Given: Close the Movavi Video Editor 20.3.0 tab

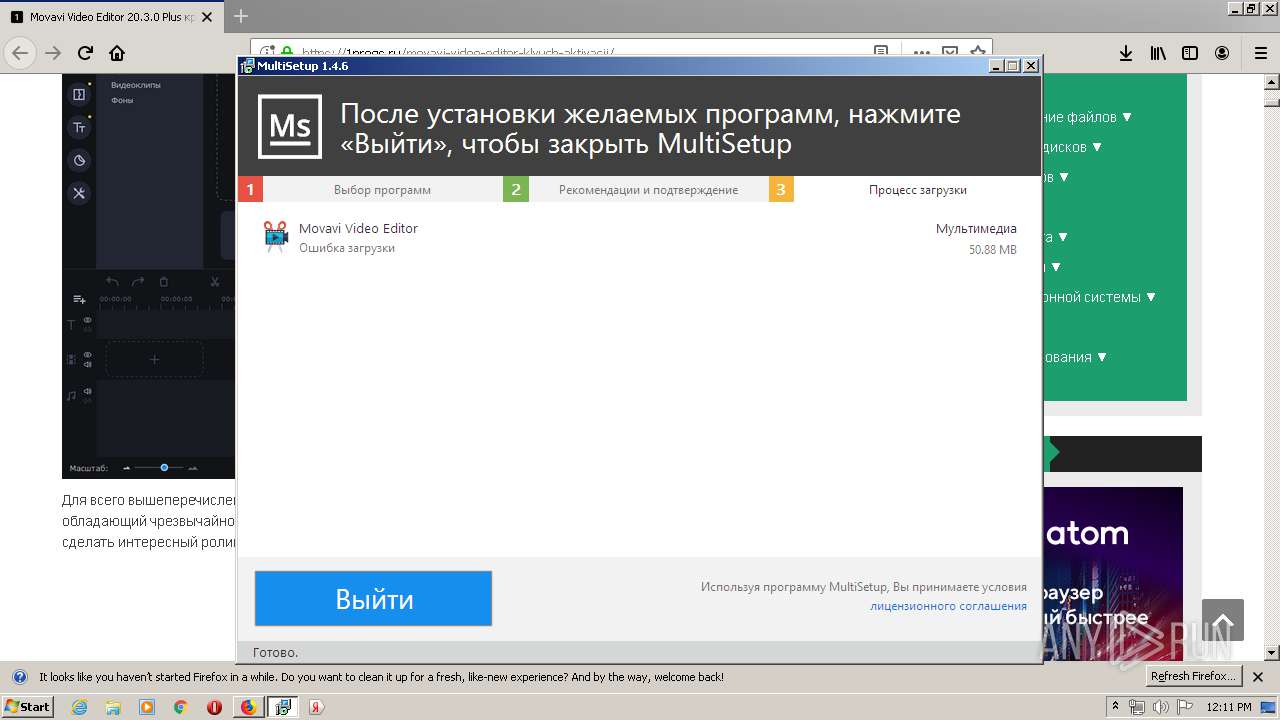Looking at the screenshot, I should click(x=207, y=17).
